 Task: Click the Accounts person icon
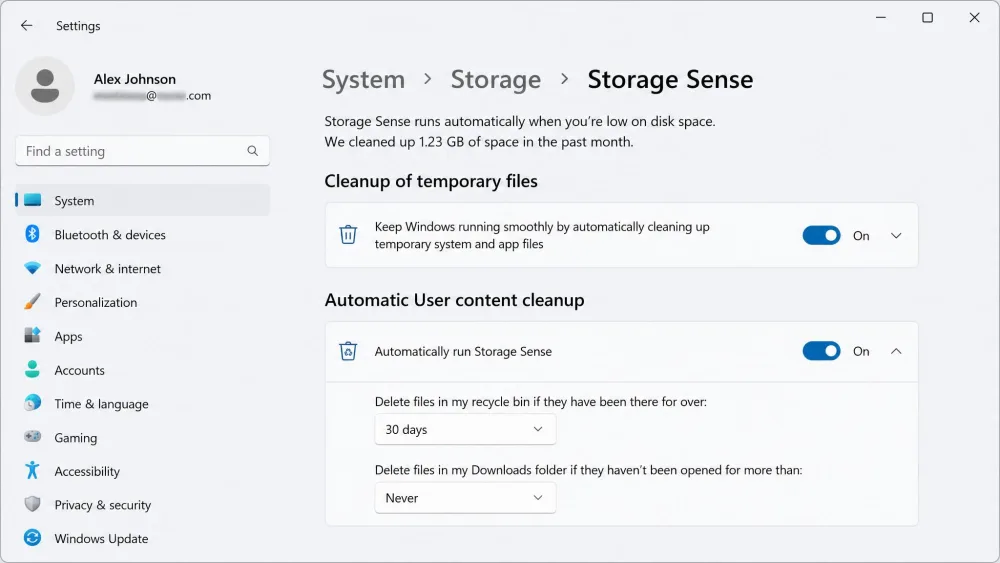[x=33, y=369]
